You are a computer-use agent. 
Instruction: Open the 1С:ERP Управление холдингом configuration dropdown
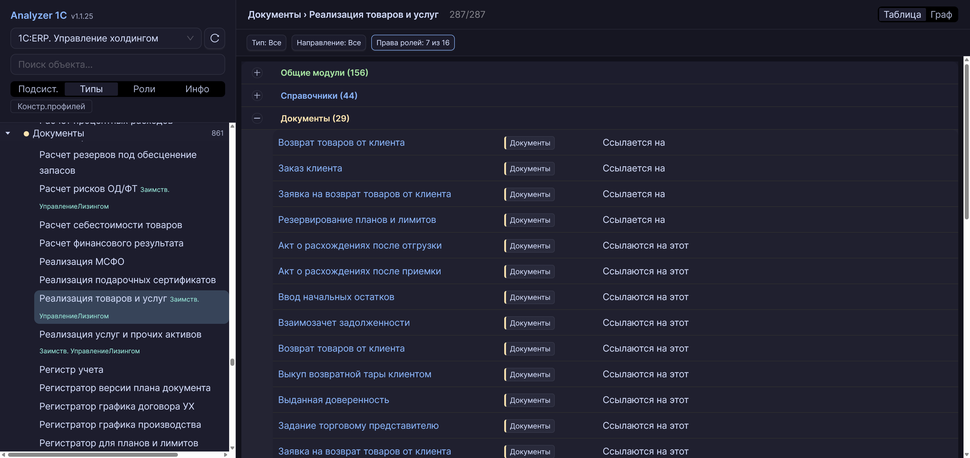[x=104, y=39]
